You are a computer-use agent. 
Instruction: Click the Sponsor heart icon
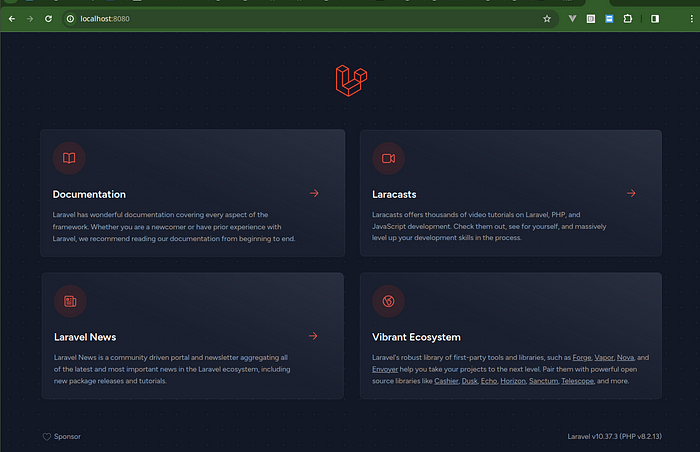(47, 437)
